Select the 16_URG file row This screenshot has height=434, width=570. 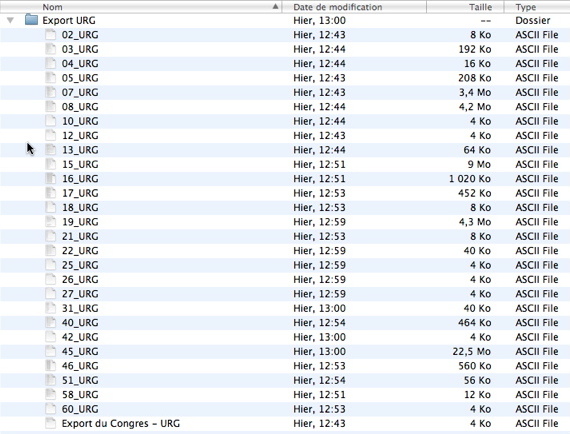click(285, 179)
